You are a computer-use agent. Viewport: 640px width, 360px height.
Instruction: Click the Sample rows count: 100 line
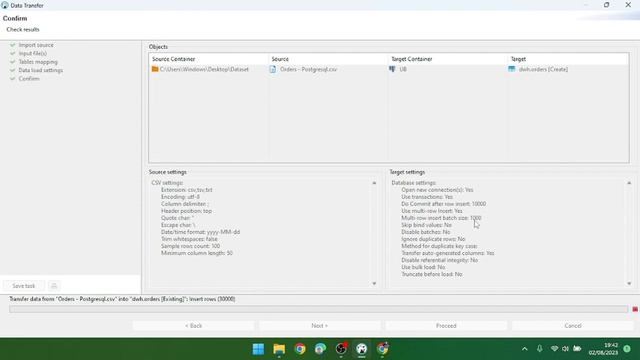click(190, 246)
